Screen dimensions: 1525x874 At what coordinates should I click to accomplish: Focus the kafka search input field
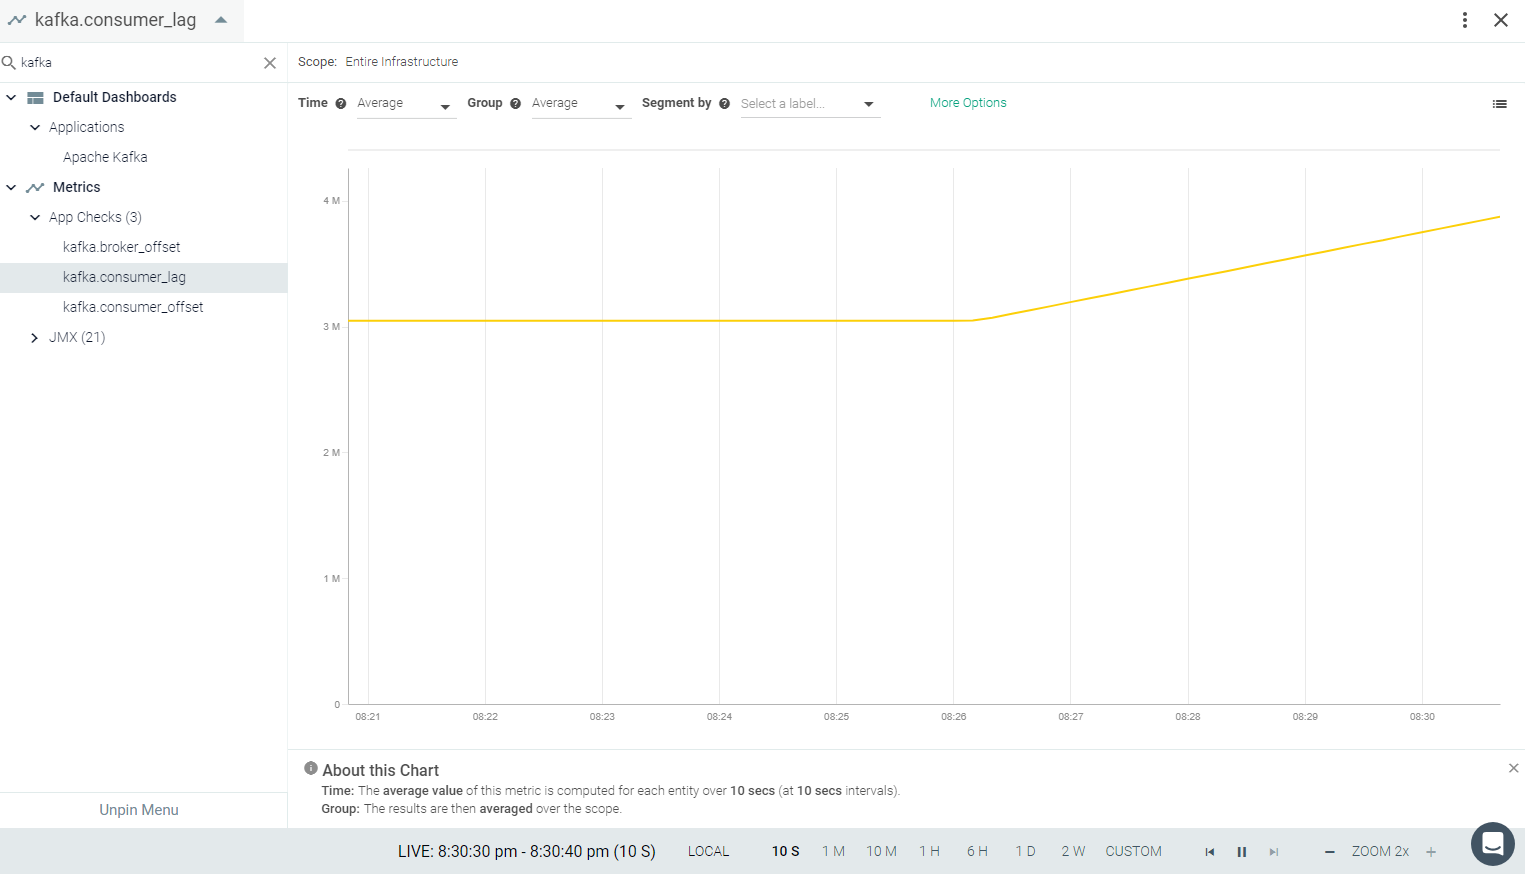[x=138, y=63]
